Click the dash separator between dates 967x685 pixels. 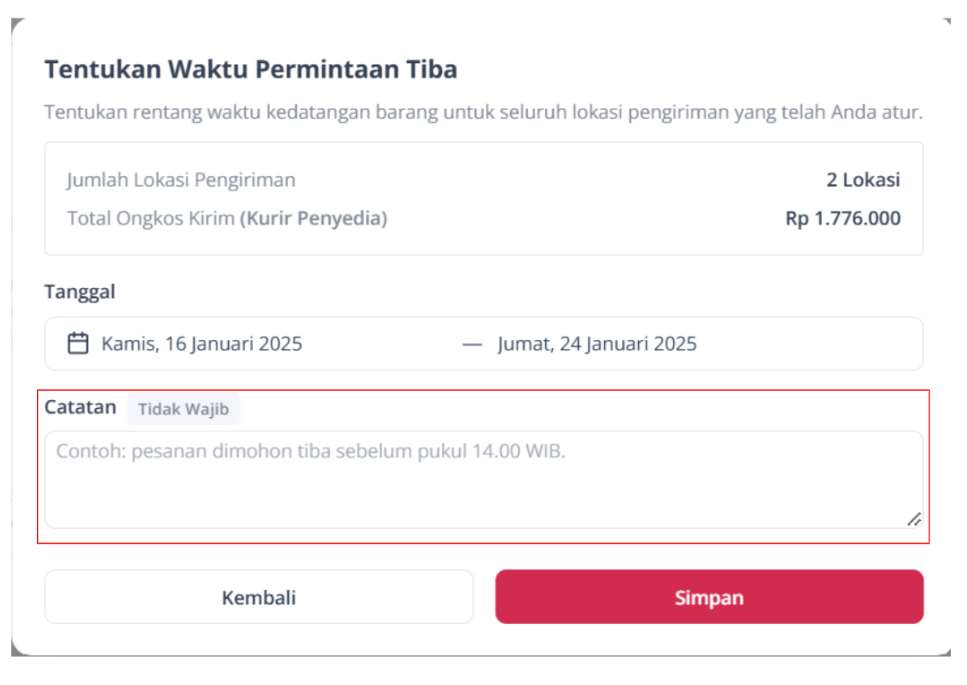point(472,345)
